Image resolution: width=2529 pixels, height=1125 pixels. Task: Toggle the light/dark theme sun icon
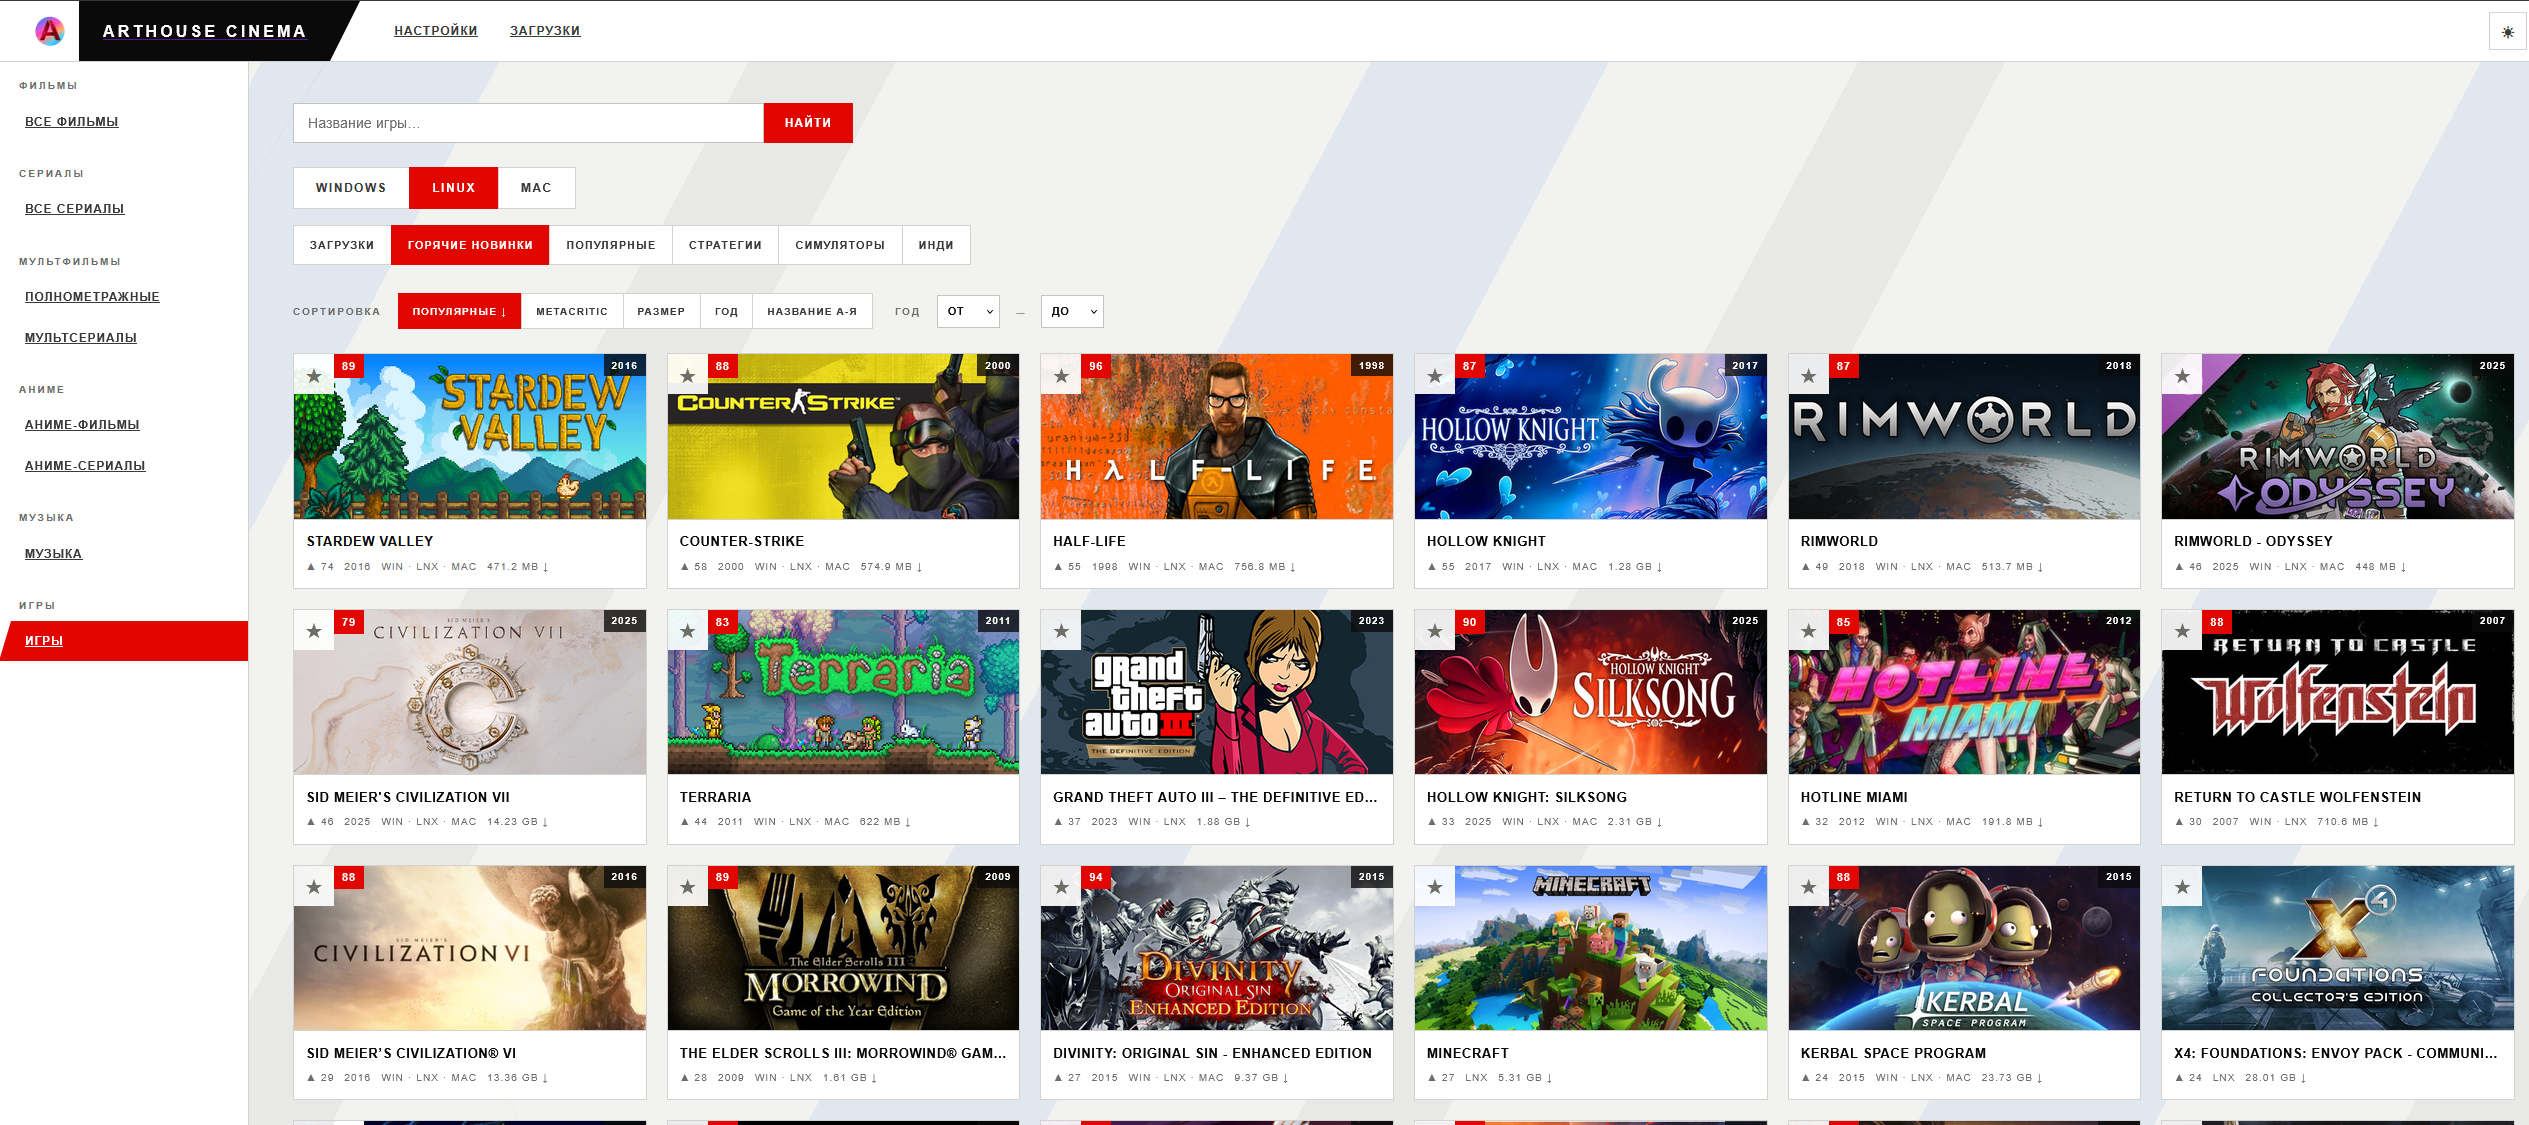[2507, 31]
